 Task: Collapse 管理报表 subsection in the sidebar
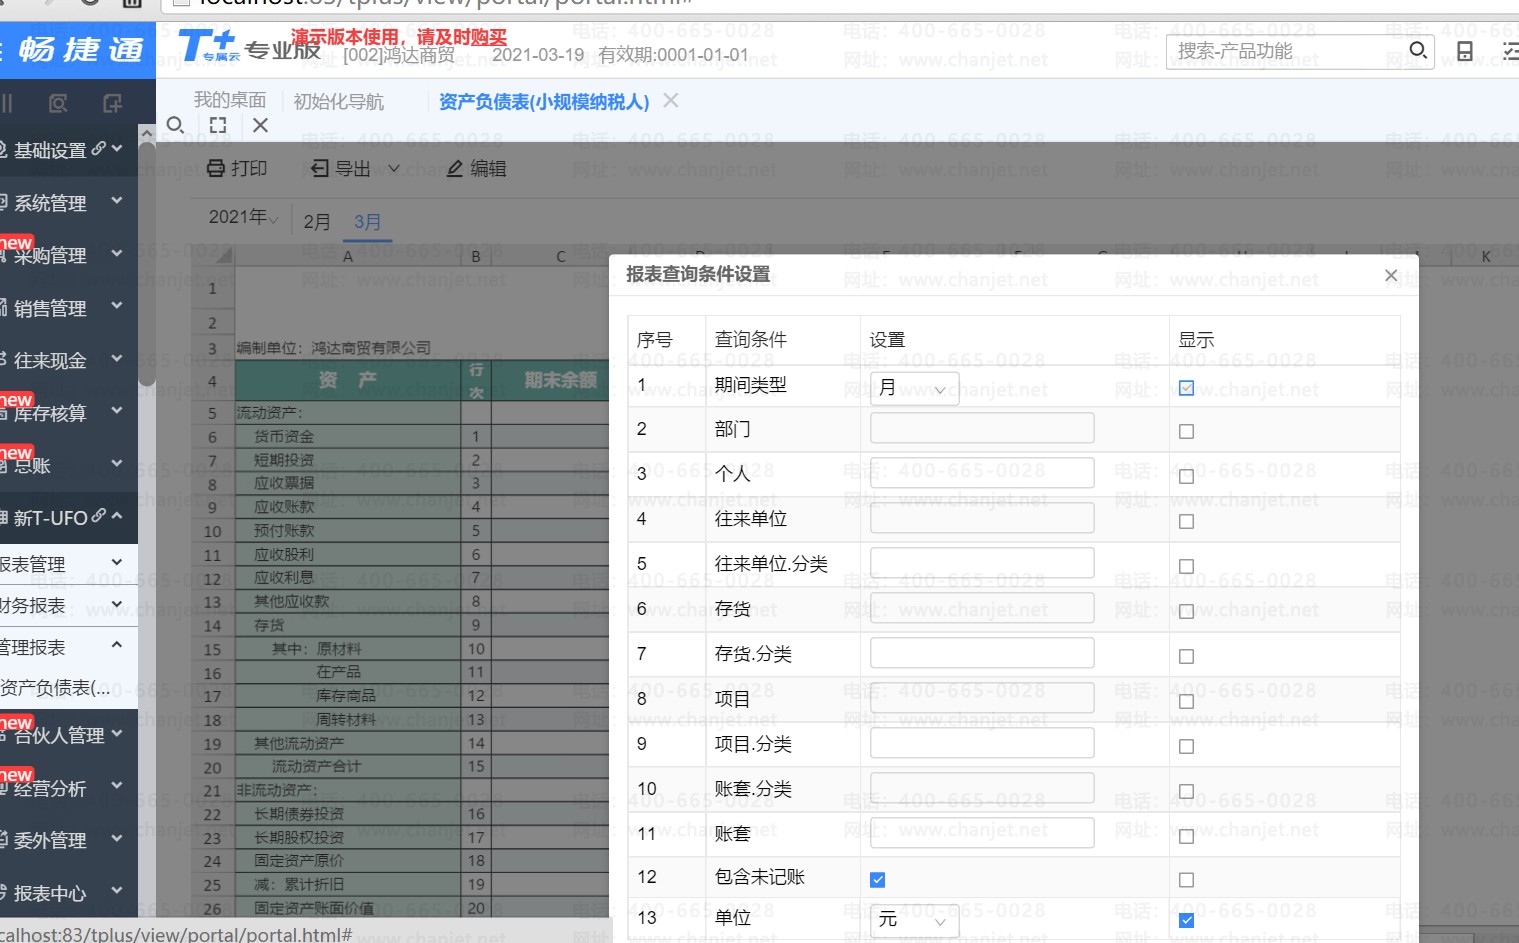(x=117, y=645)
